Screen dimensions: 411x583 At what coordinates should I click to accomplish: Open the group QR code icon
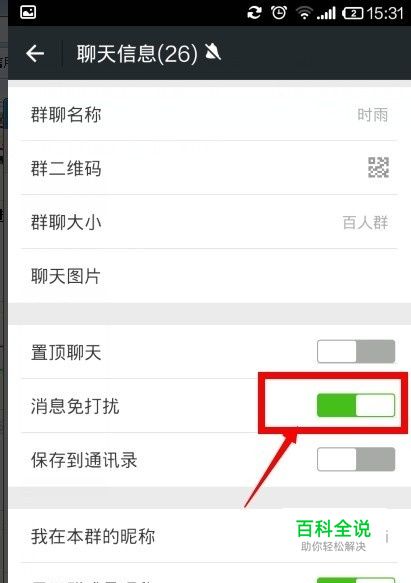point(378,167)
